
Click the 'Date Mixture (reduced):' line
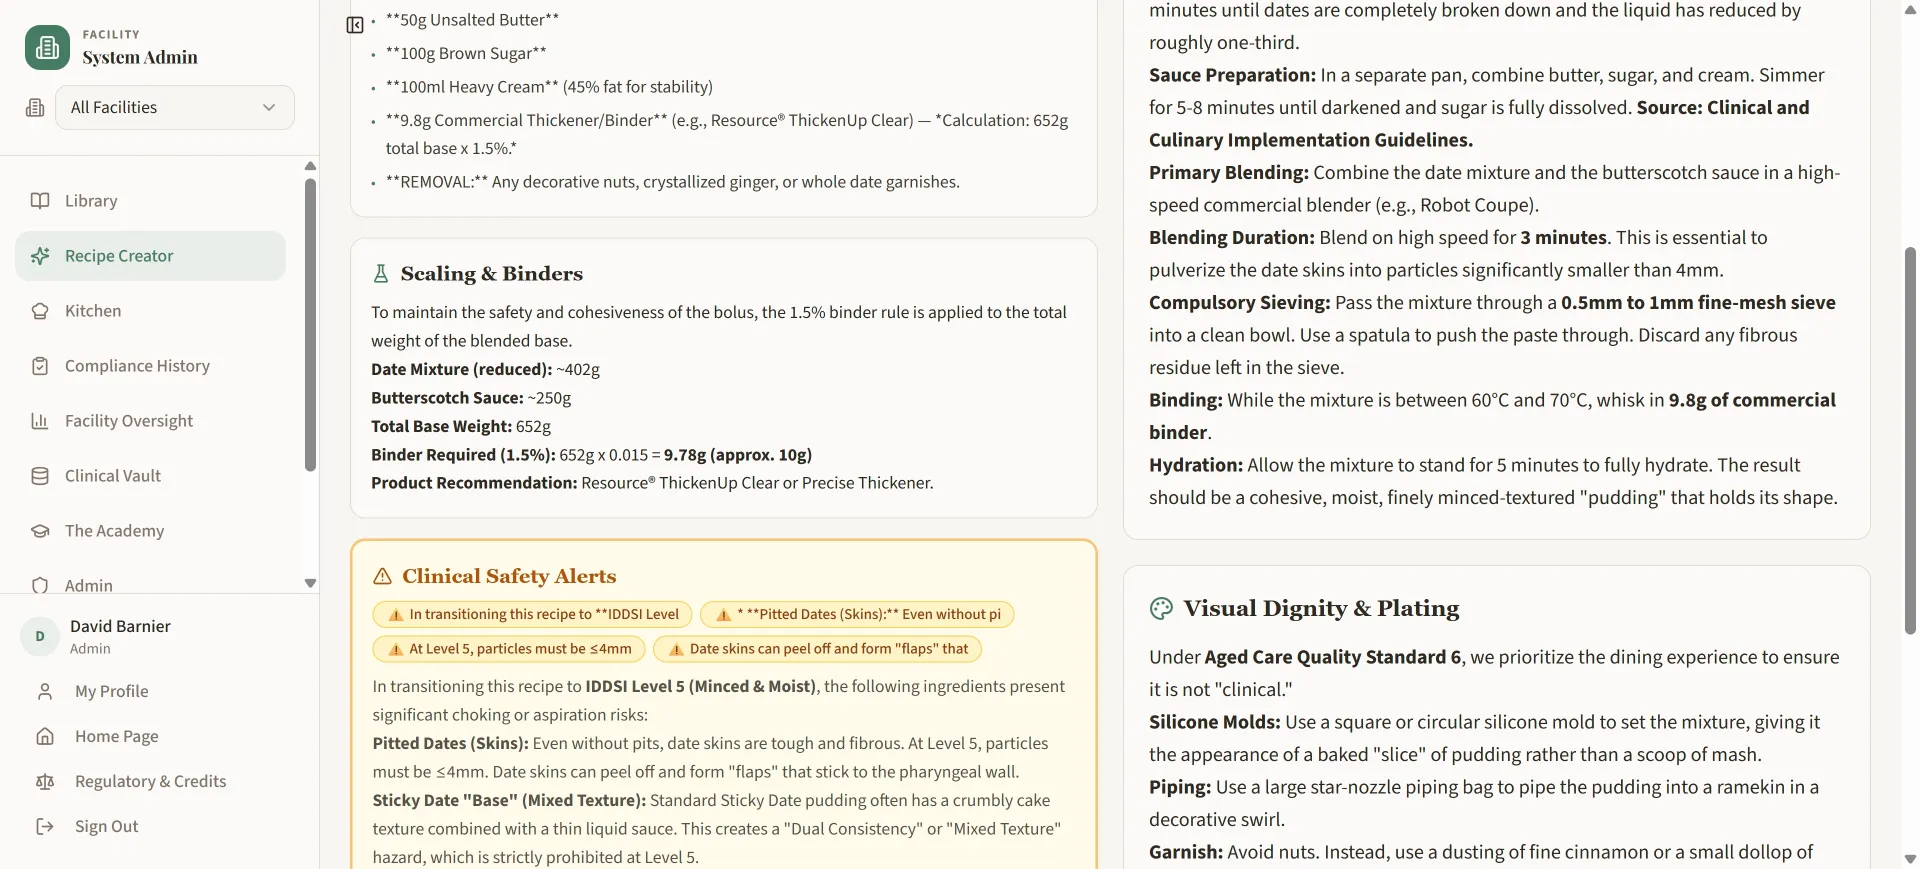point(485,369)
